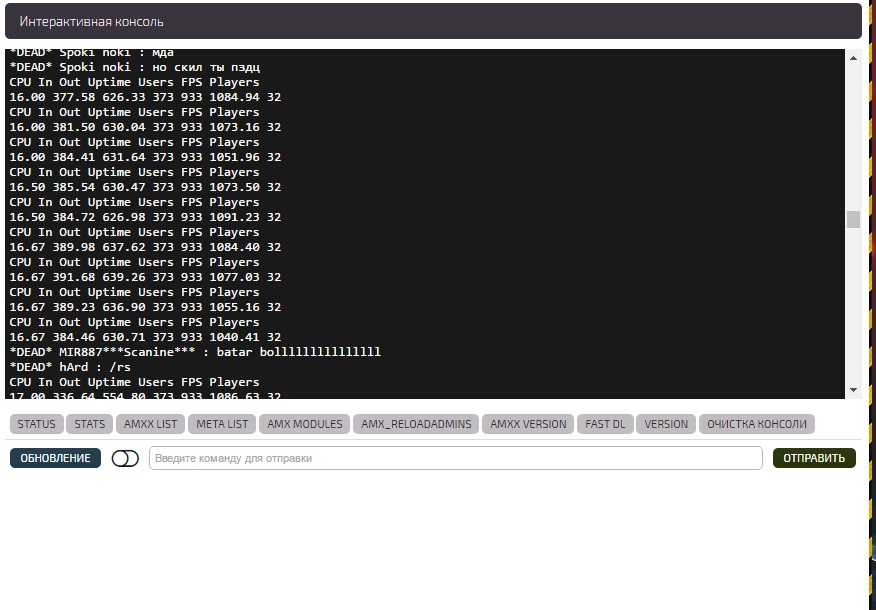Click the line 'batar bolllllllllllllll'
Image resolution: width=876 pixels, height=610 pixels.
pos(195,352)
